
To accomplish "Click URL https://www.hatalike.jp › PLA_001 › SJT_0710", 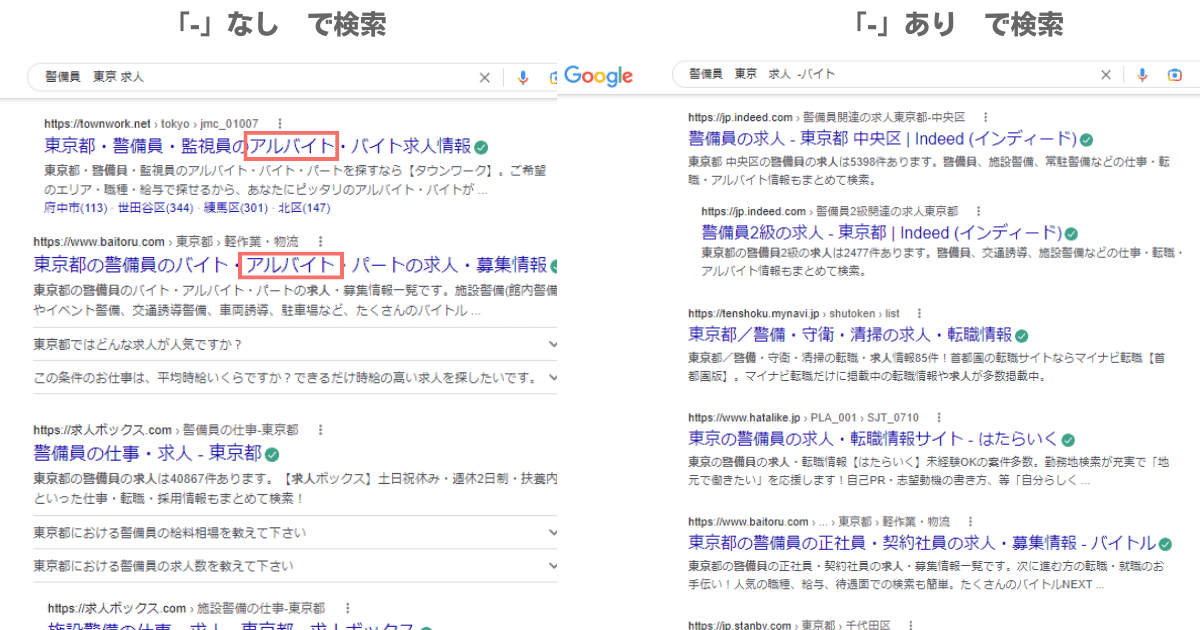I will [x=803, y=417].
